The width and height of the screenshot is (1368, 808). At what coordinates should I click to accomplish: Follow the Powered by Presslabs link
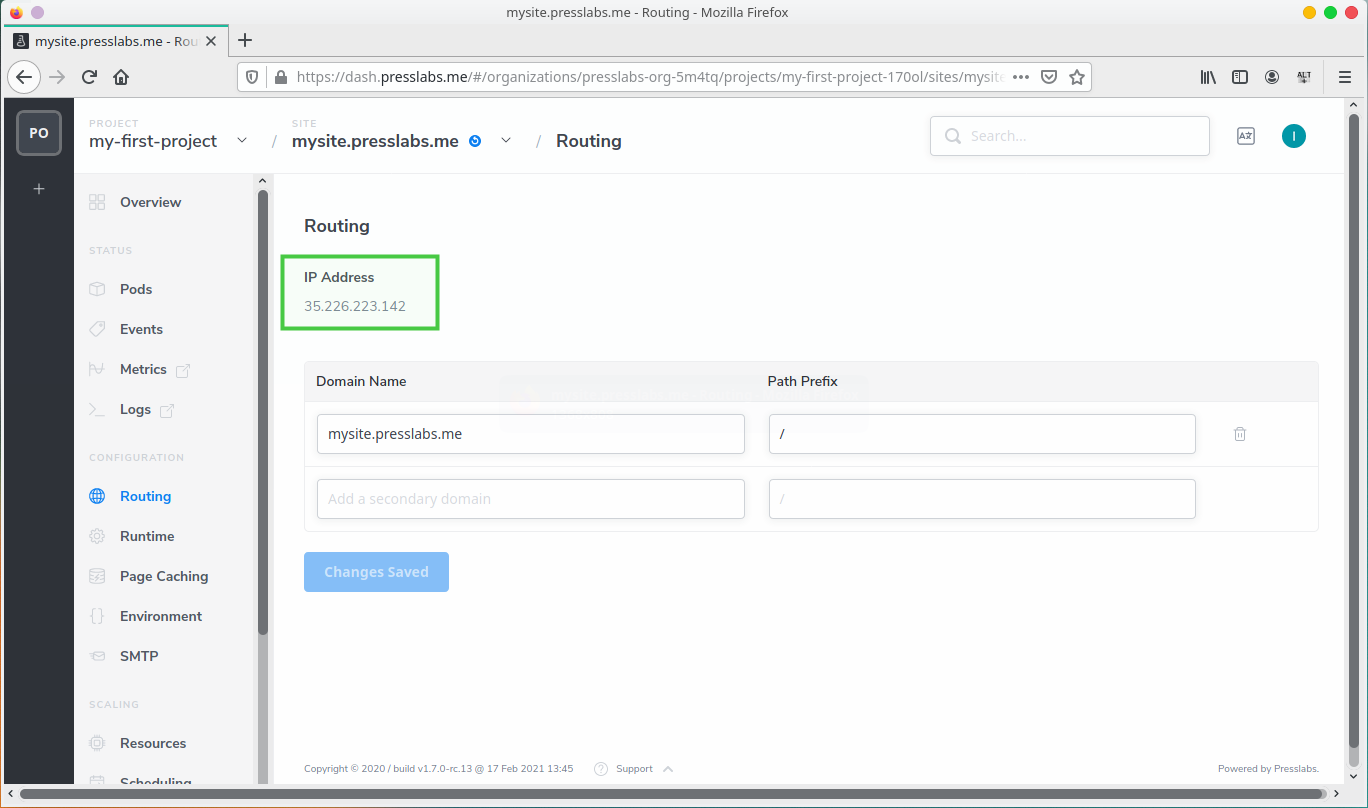(x=1268, y=769)
